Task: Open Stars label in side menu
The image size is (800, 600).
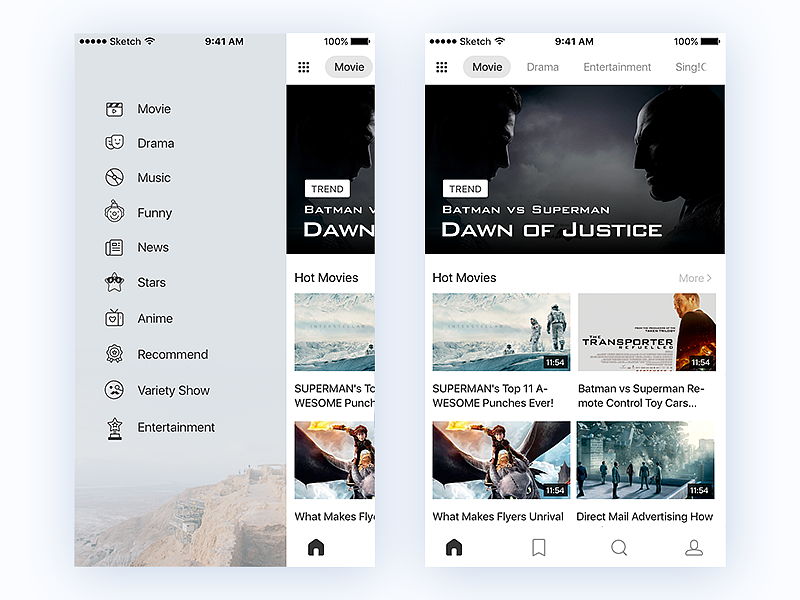Action: [152, 282]
